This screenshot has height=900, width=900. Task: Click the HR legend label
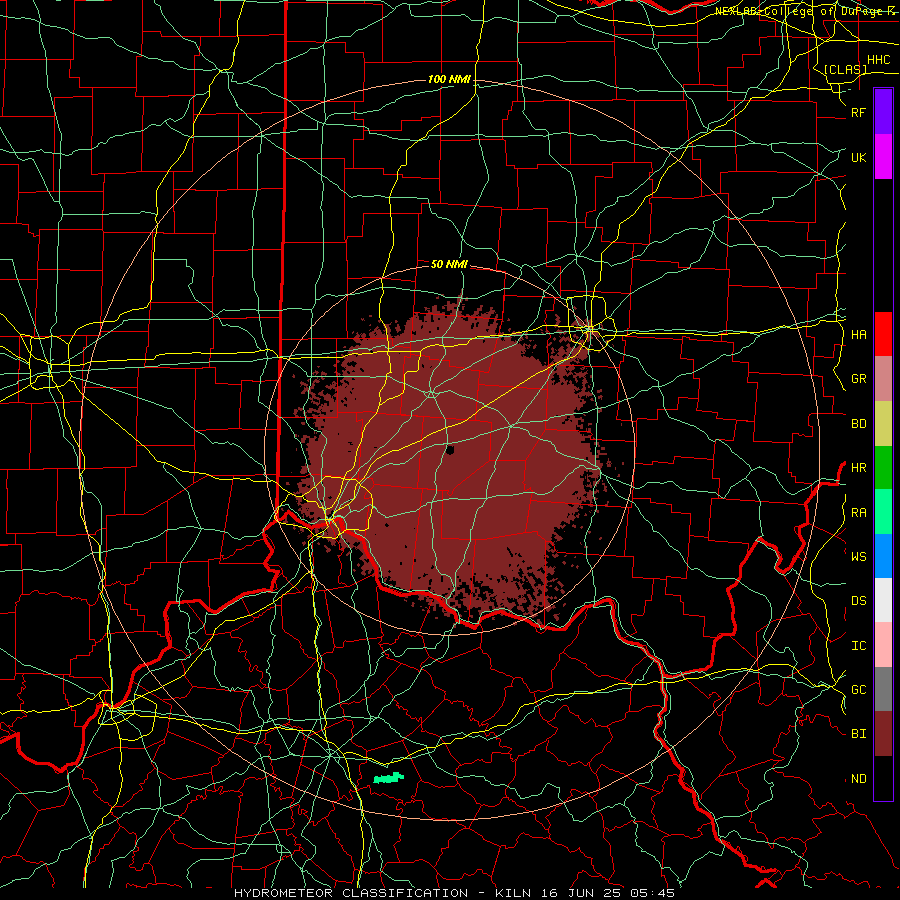tap(858, 468)
